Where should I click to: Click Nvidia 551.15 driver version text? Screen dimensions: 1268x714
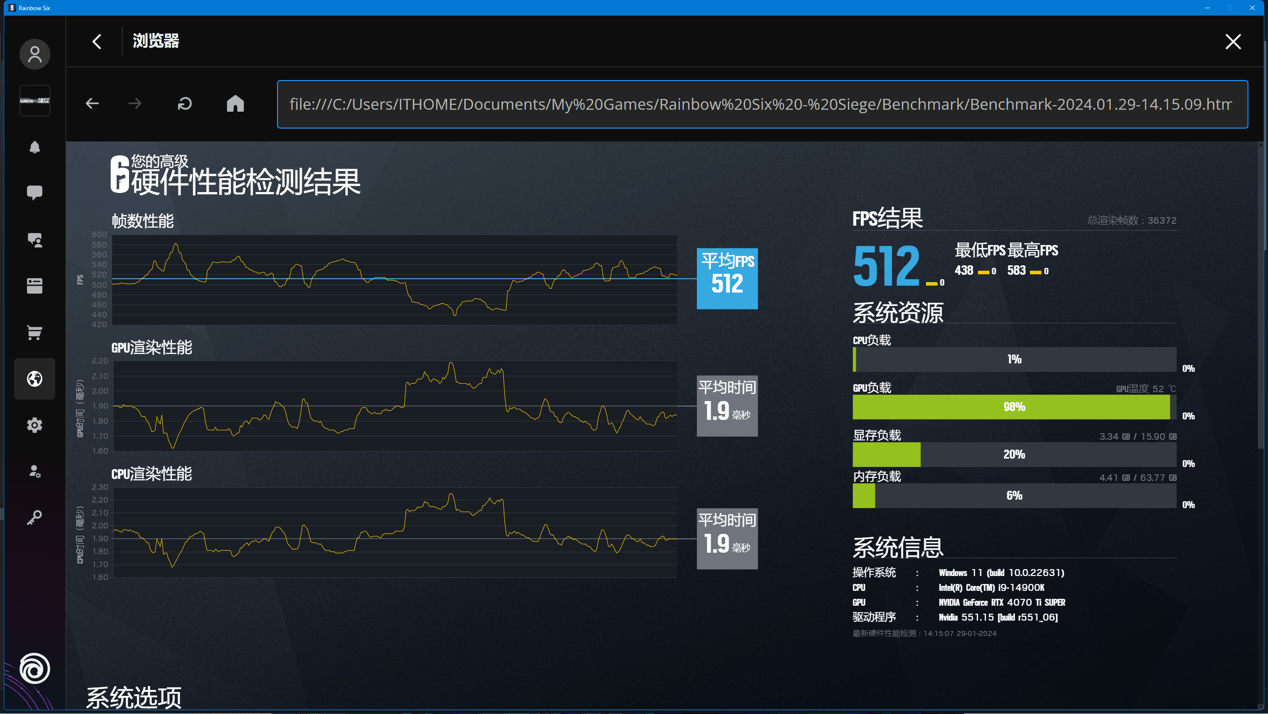point(998,617)
